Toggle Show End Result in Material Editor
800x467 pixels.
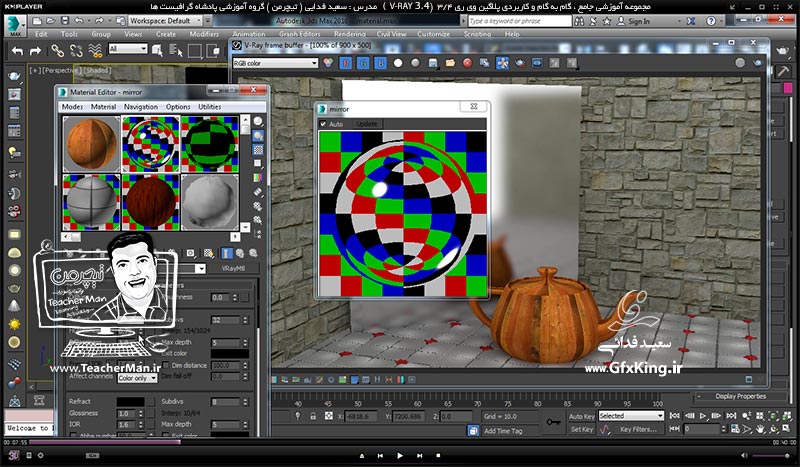tap(227, 253)
